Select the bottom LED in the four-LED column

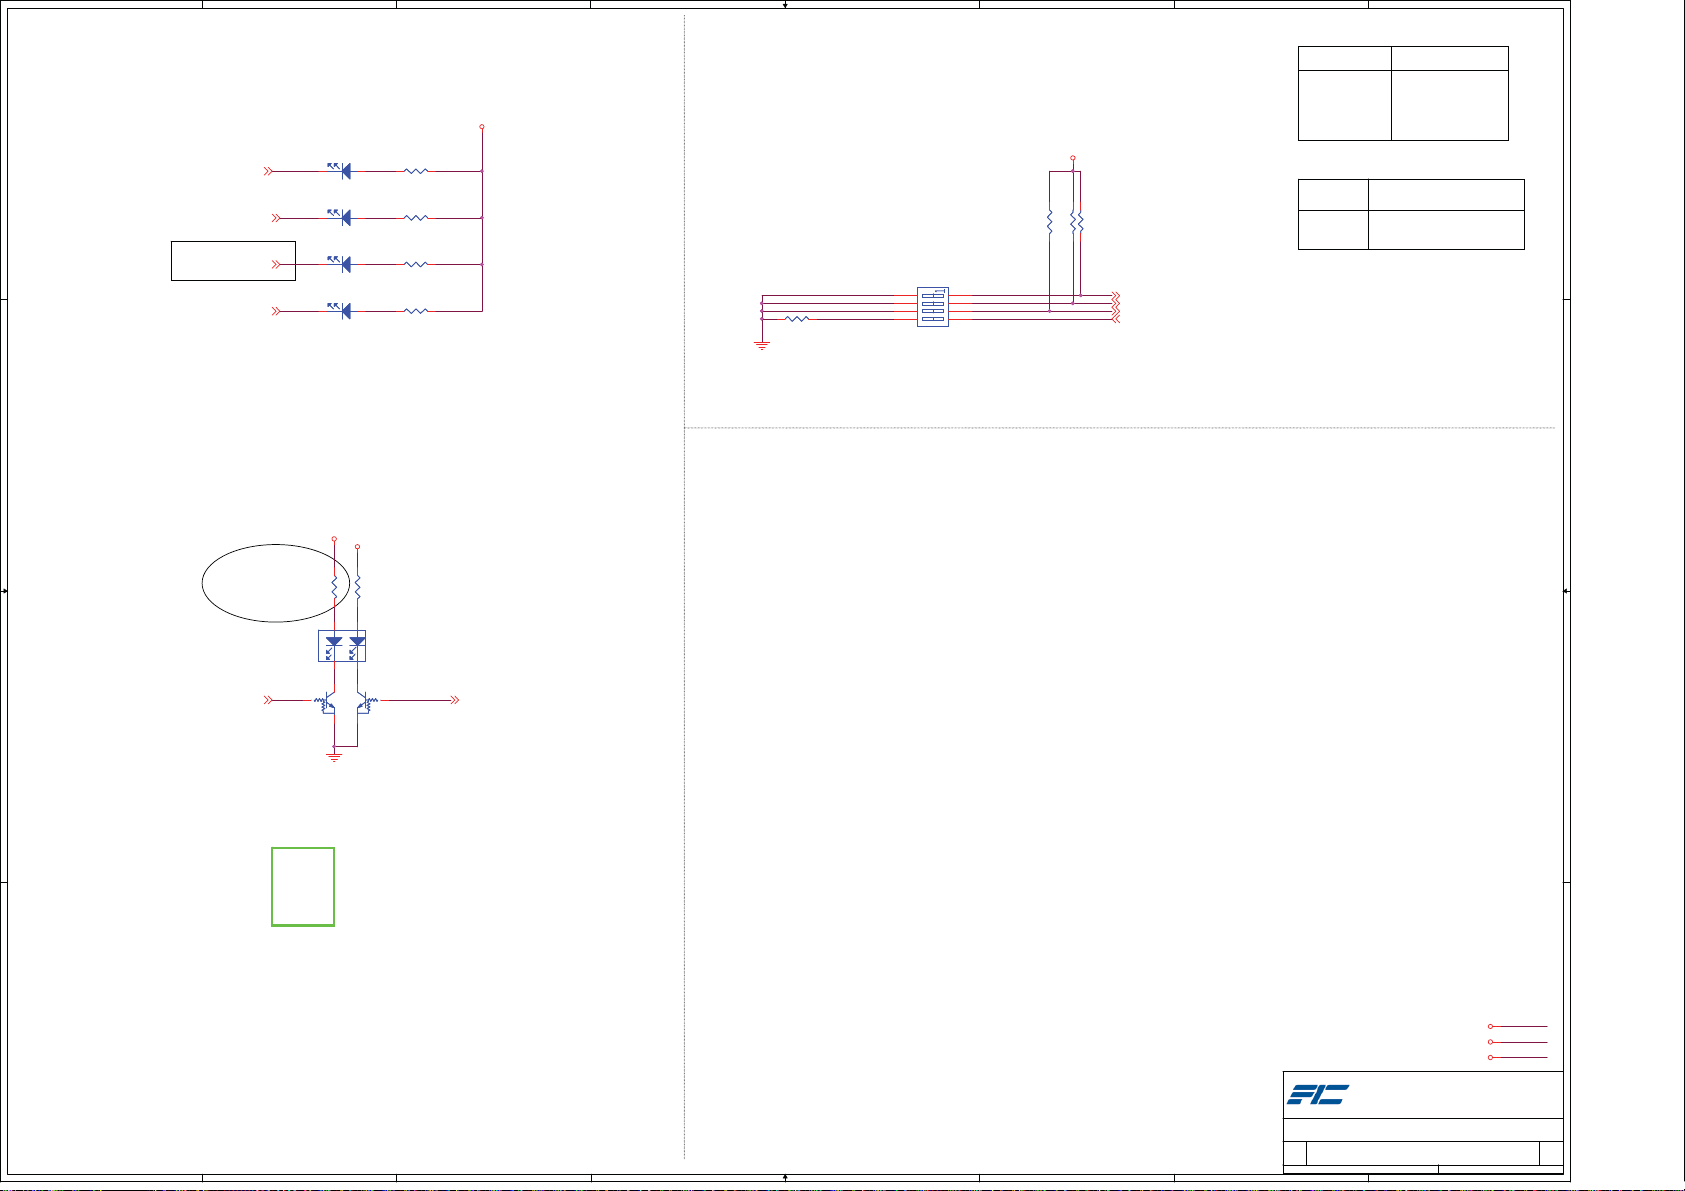(x=341, y=310)
